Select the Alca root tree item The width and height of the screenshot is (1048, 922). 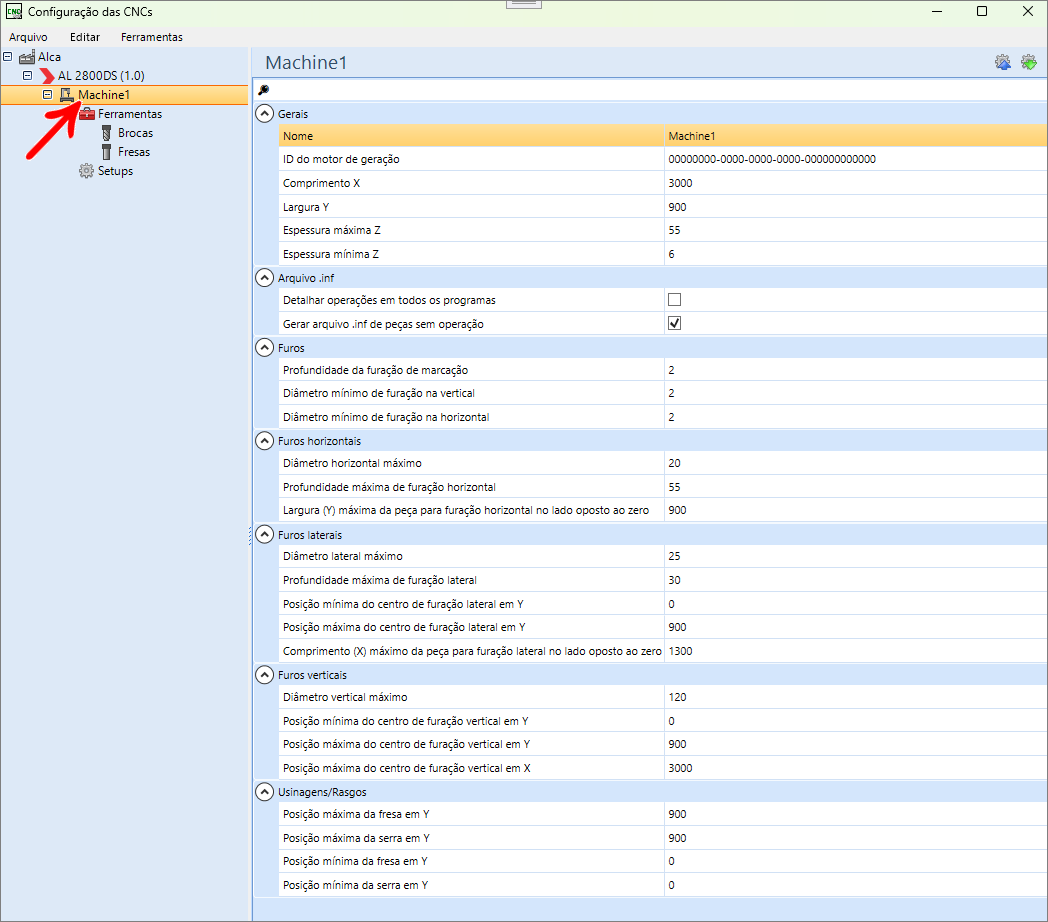click(49, 57)
